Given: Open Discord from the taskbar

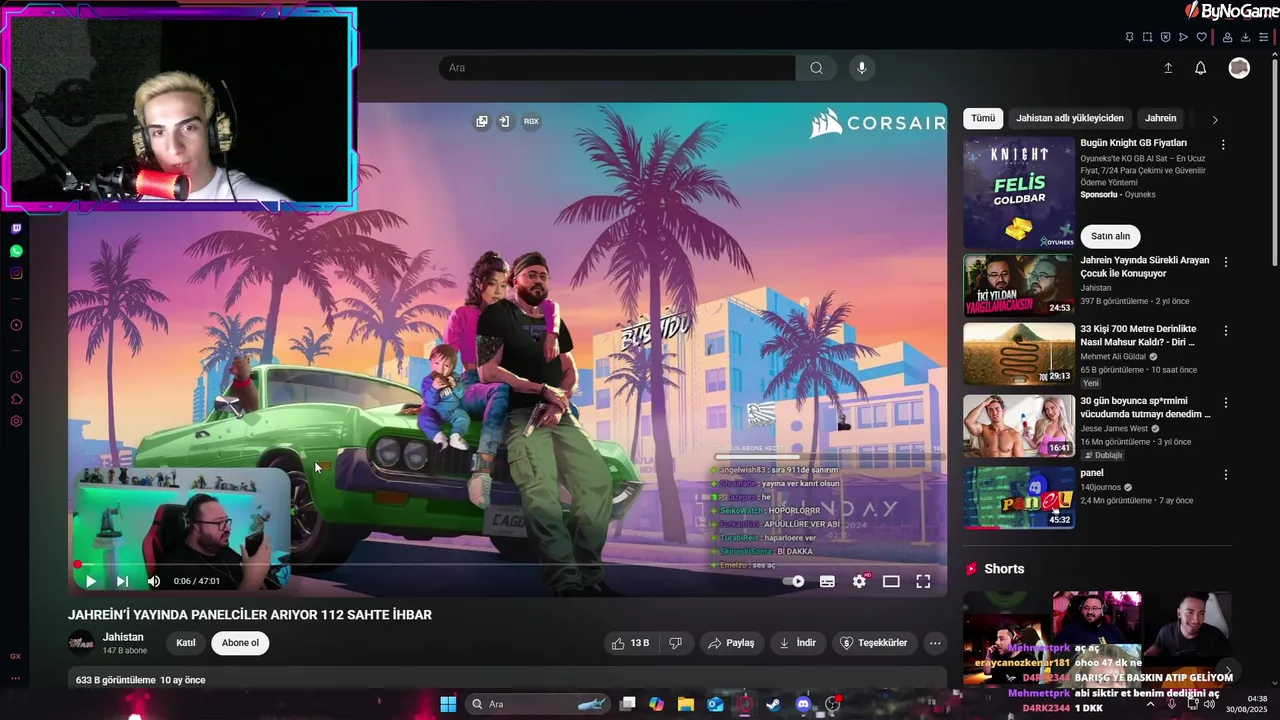Looking at the screenshot, I should 803,704.
